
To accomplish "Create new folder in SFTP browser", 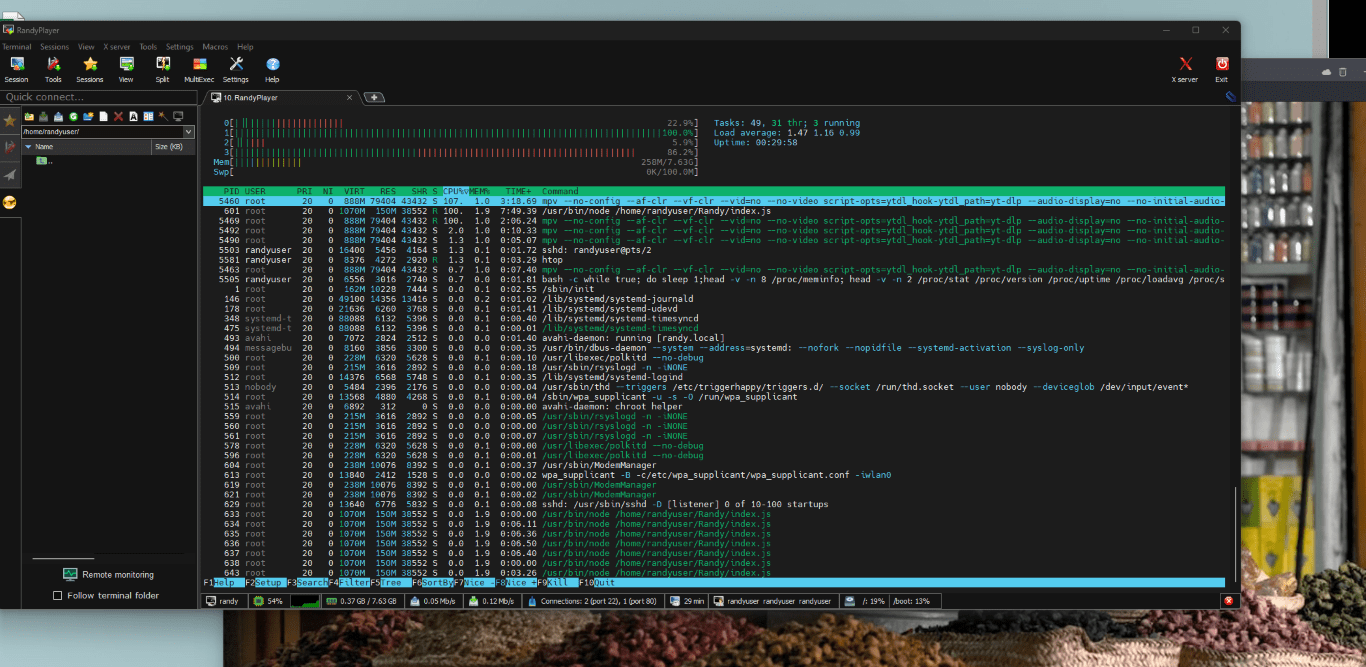I will click(x=88, y=116).
